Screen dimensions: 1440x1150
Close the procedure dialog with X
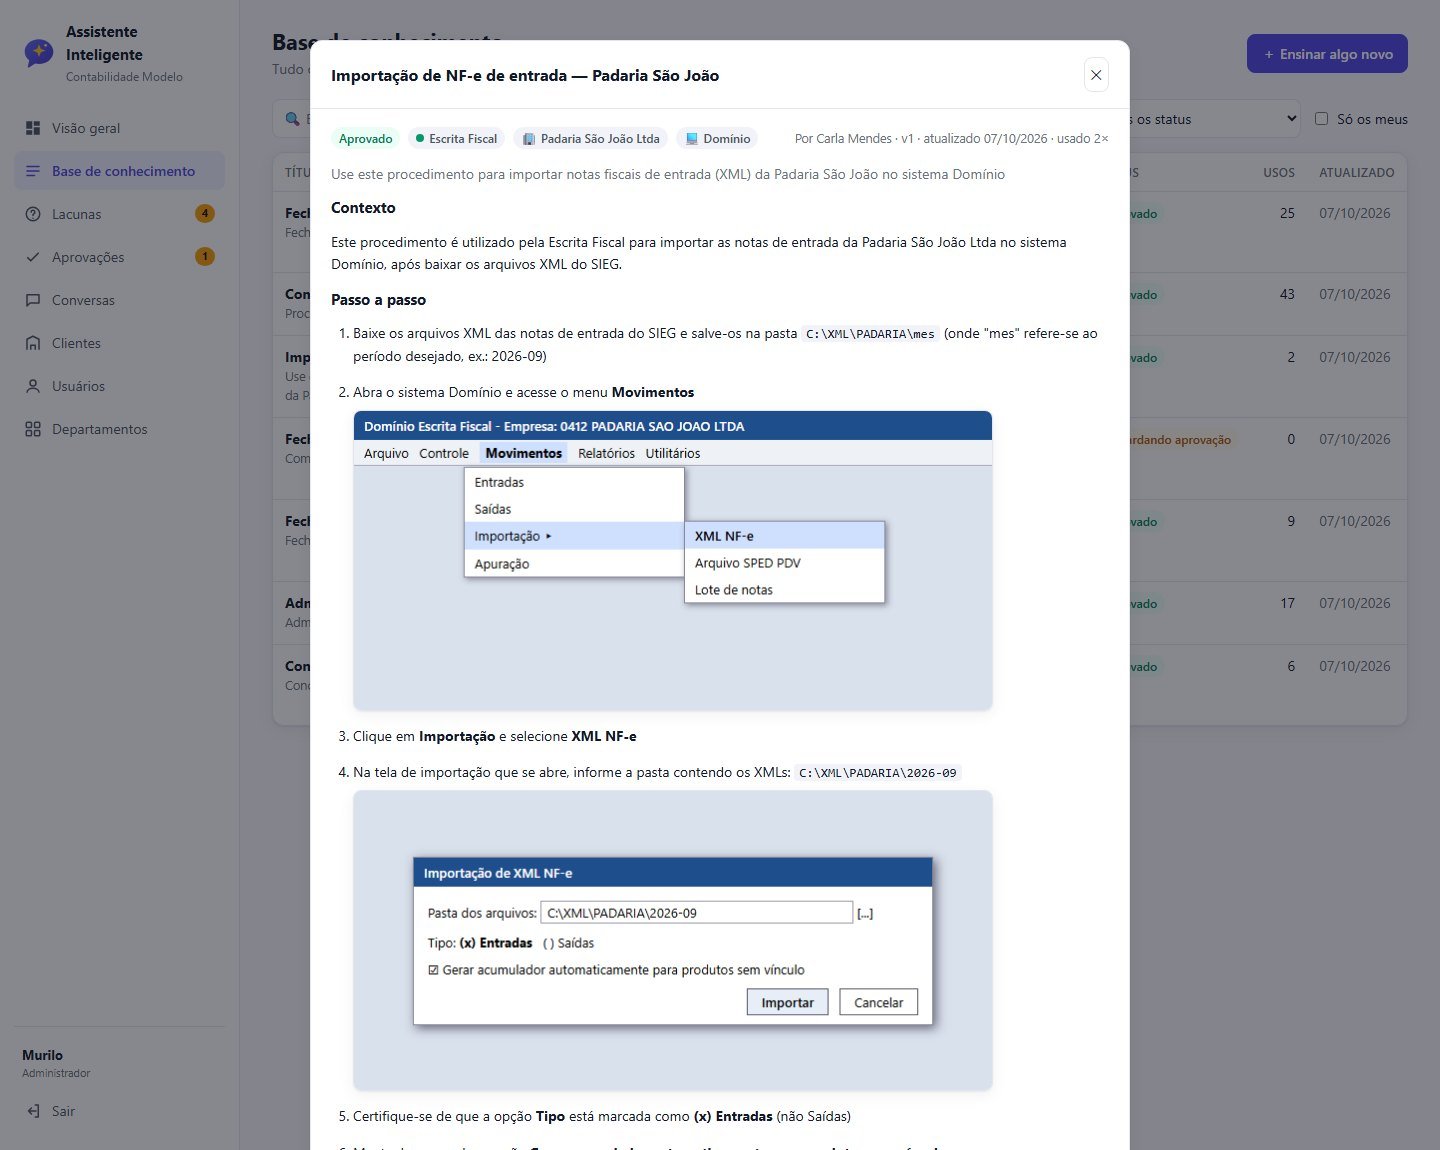tap(1096, 75)
